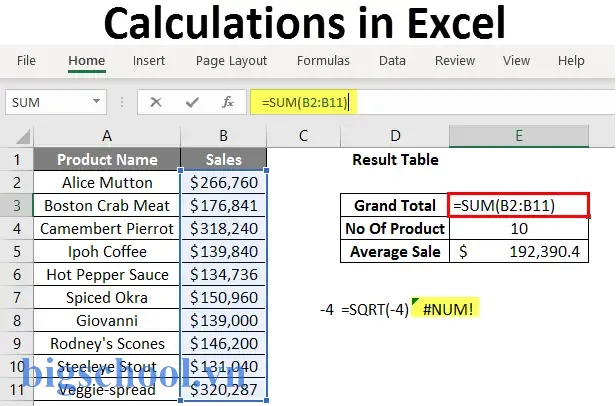Open the Data tab
Screen dimensions: 616x406
[x=392, y=61]
